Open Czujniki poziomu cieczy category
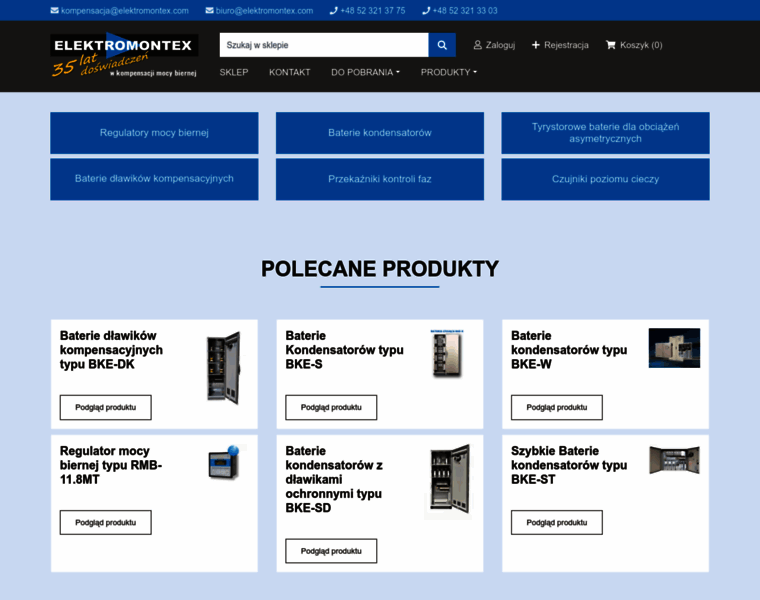This screenshot has width=760, height=600. (x=605, y=179)
